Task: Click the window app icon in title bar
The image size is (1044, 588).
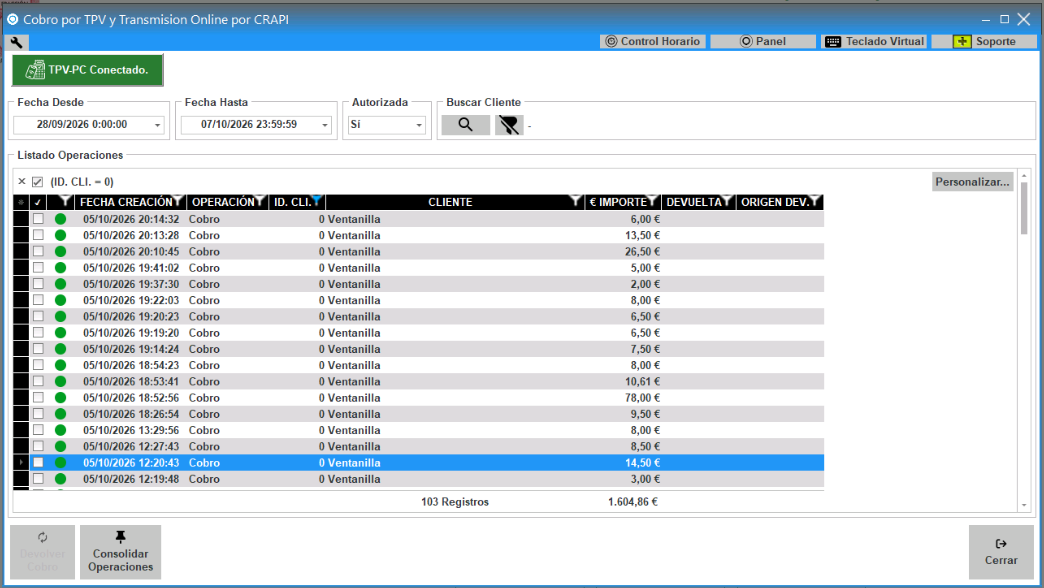Action: [13, 19]
